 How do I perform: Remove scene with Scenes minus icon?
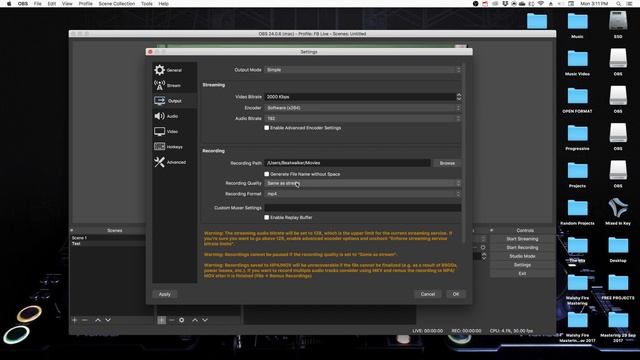[x=85, y=320]
